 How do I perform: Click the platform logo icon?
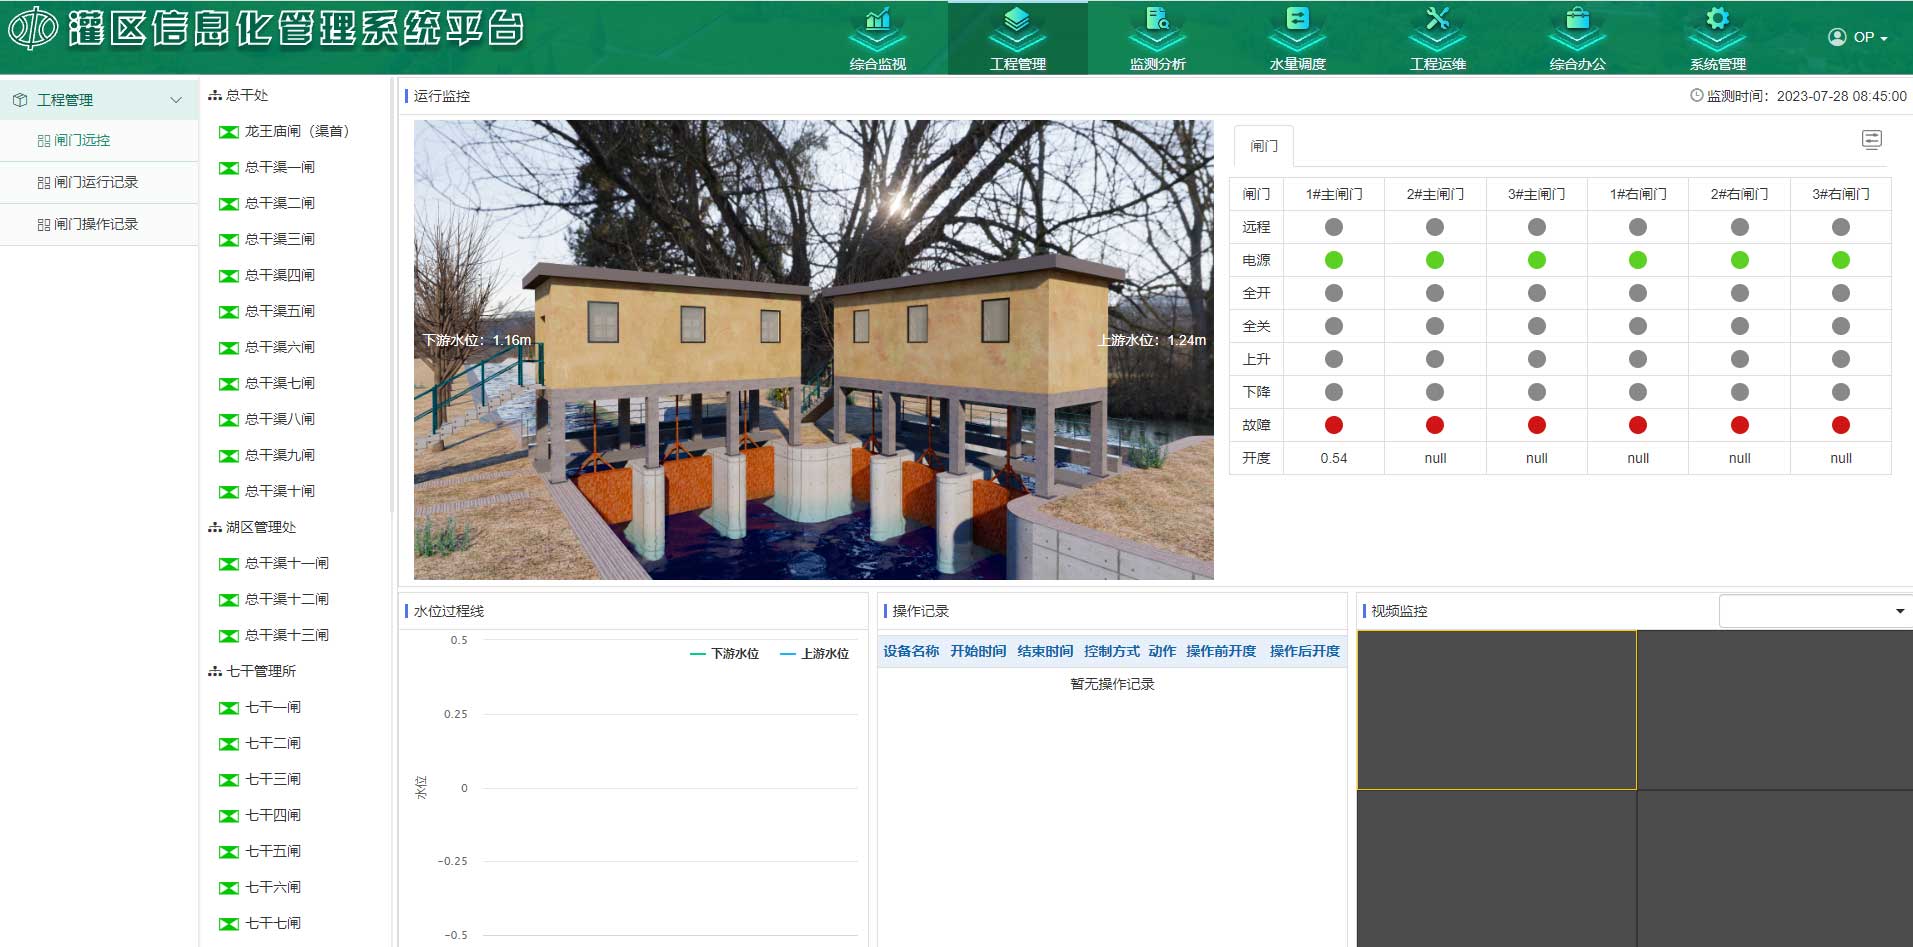point(33,29)
